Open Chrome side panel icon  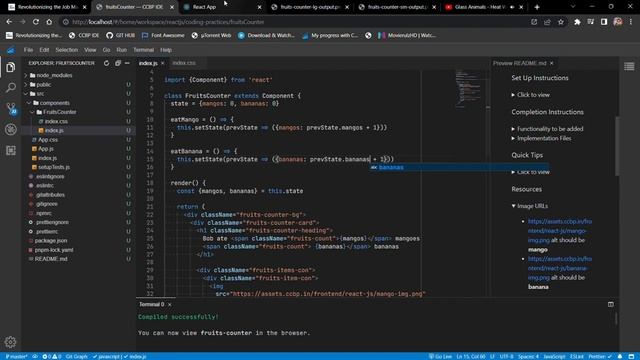pyautogui.click(x=604, y=22)
